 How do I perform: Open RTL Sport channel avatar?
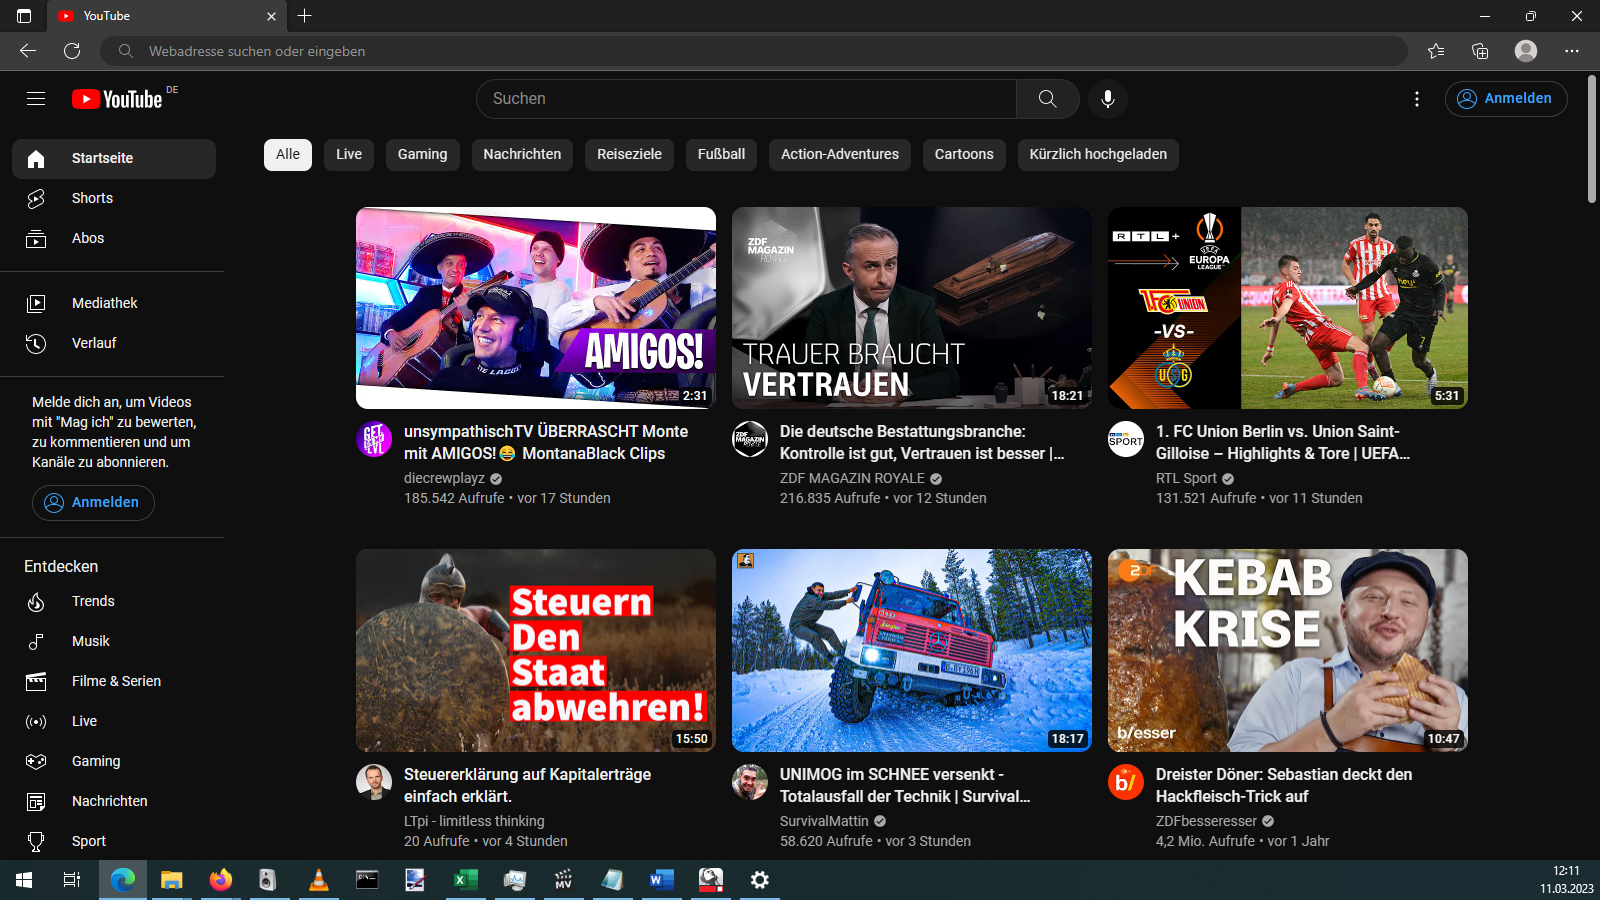coord(1126,439)
